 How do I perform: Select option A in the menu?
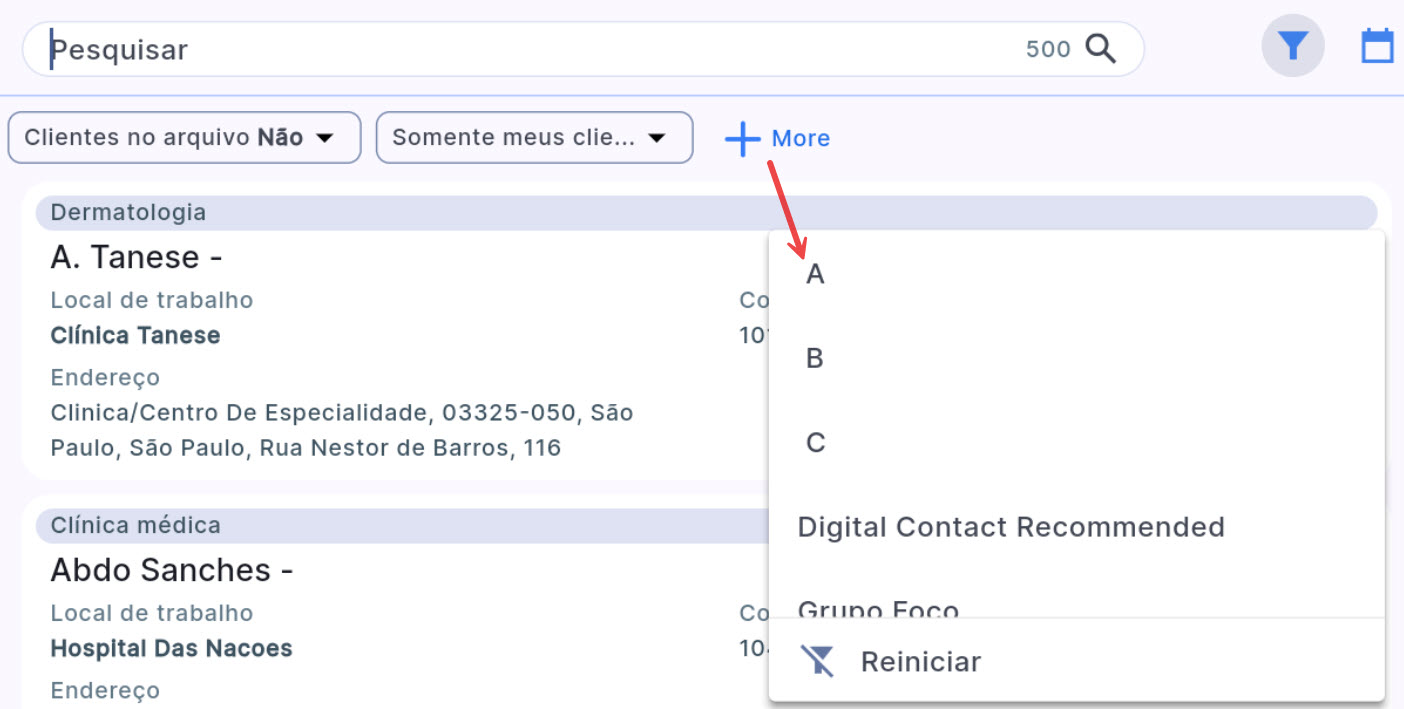pos(815,274)
